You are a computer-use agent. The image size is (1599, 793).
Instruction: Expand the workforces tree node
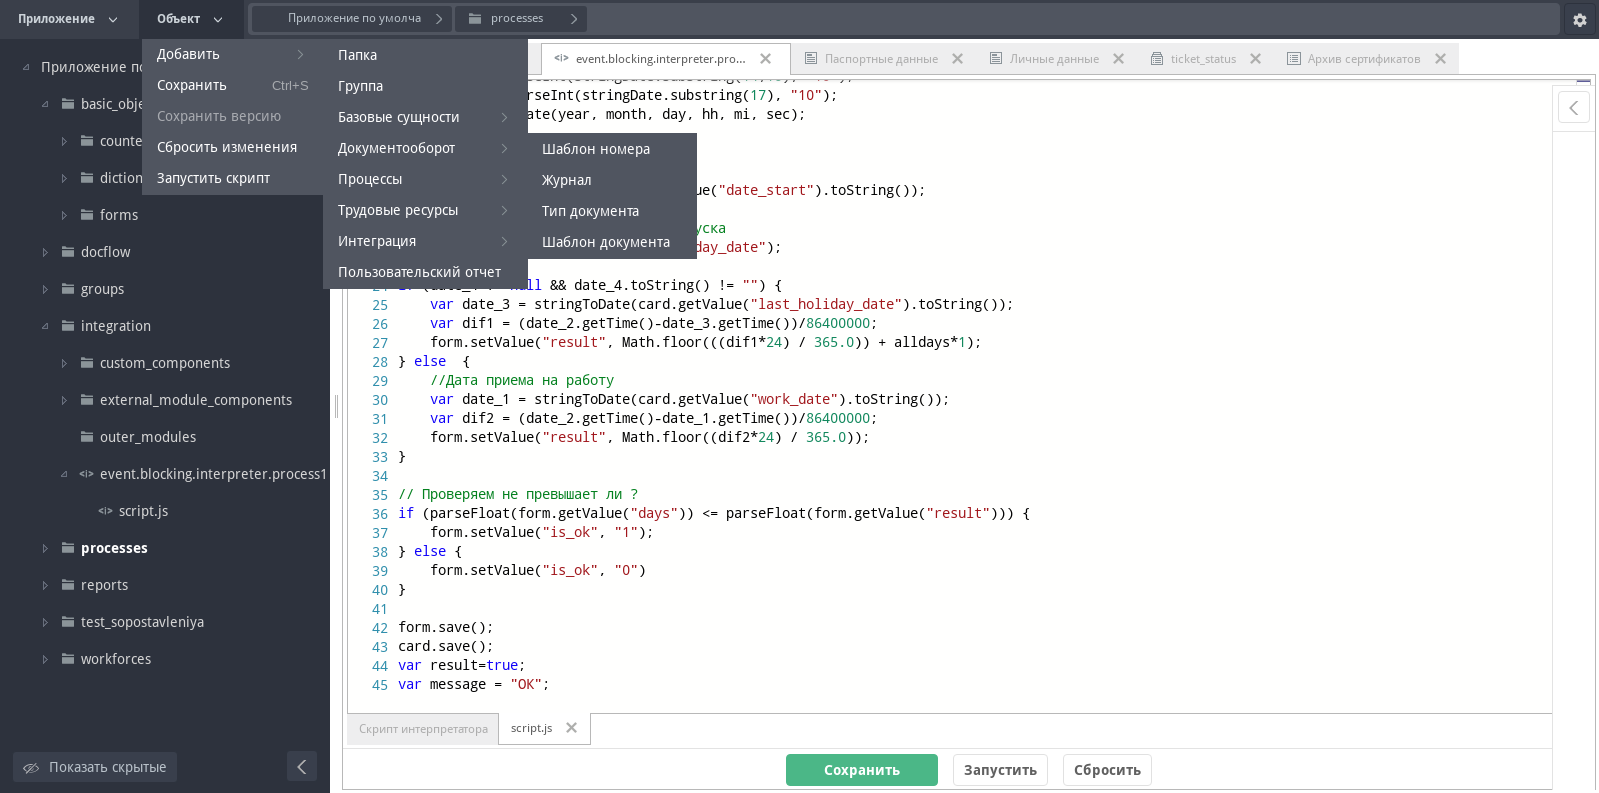(x=45, y=659)
